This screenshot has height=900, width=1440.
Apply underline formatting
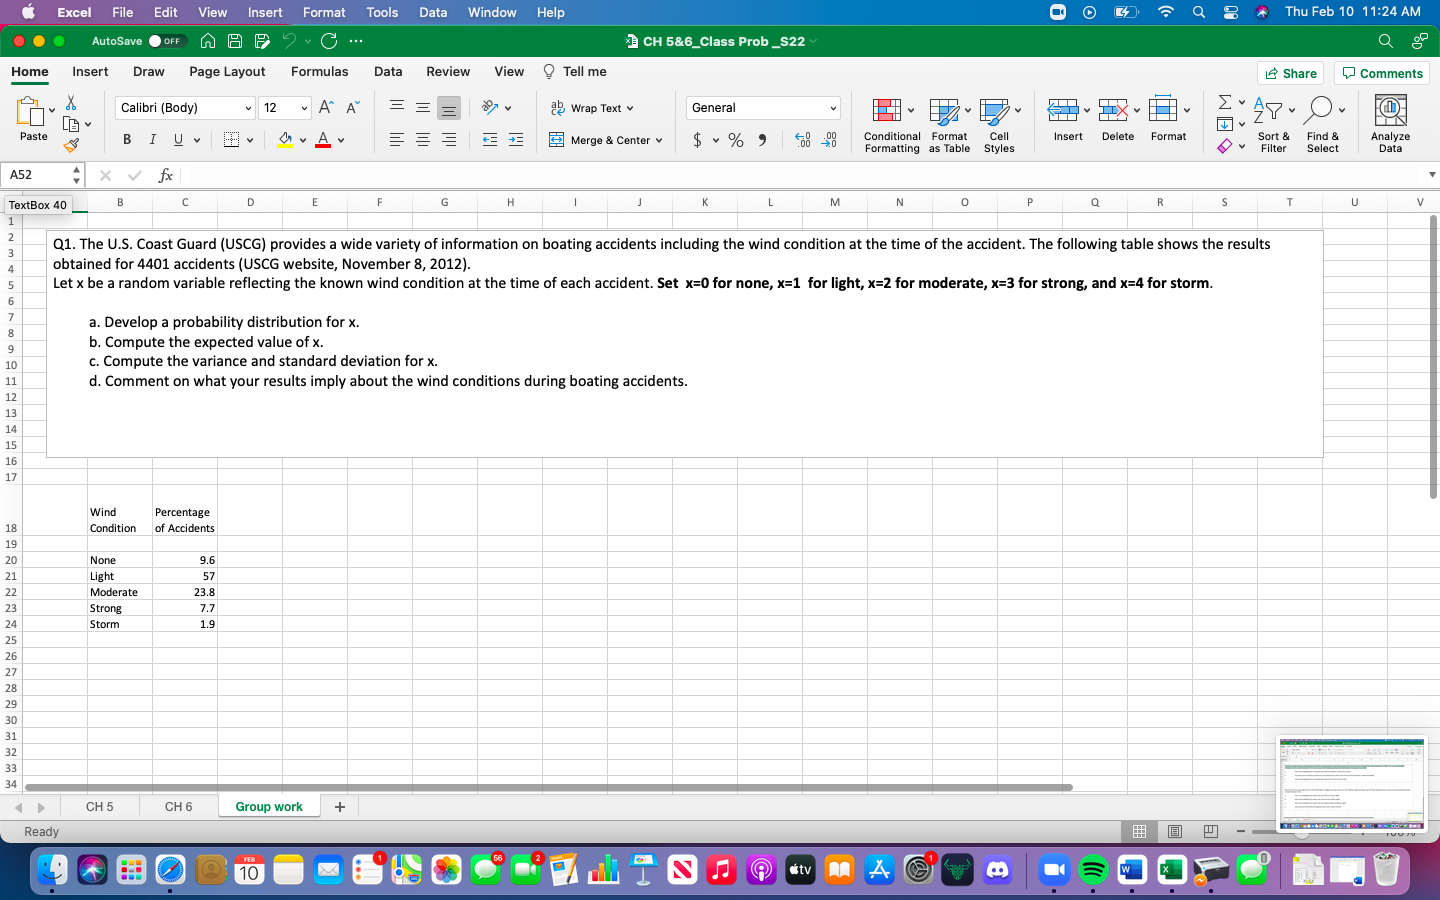[x=176, y=139]
